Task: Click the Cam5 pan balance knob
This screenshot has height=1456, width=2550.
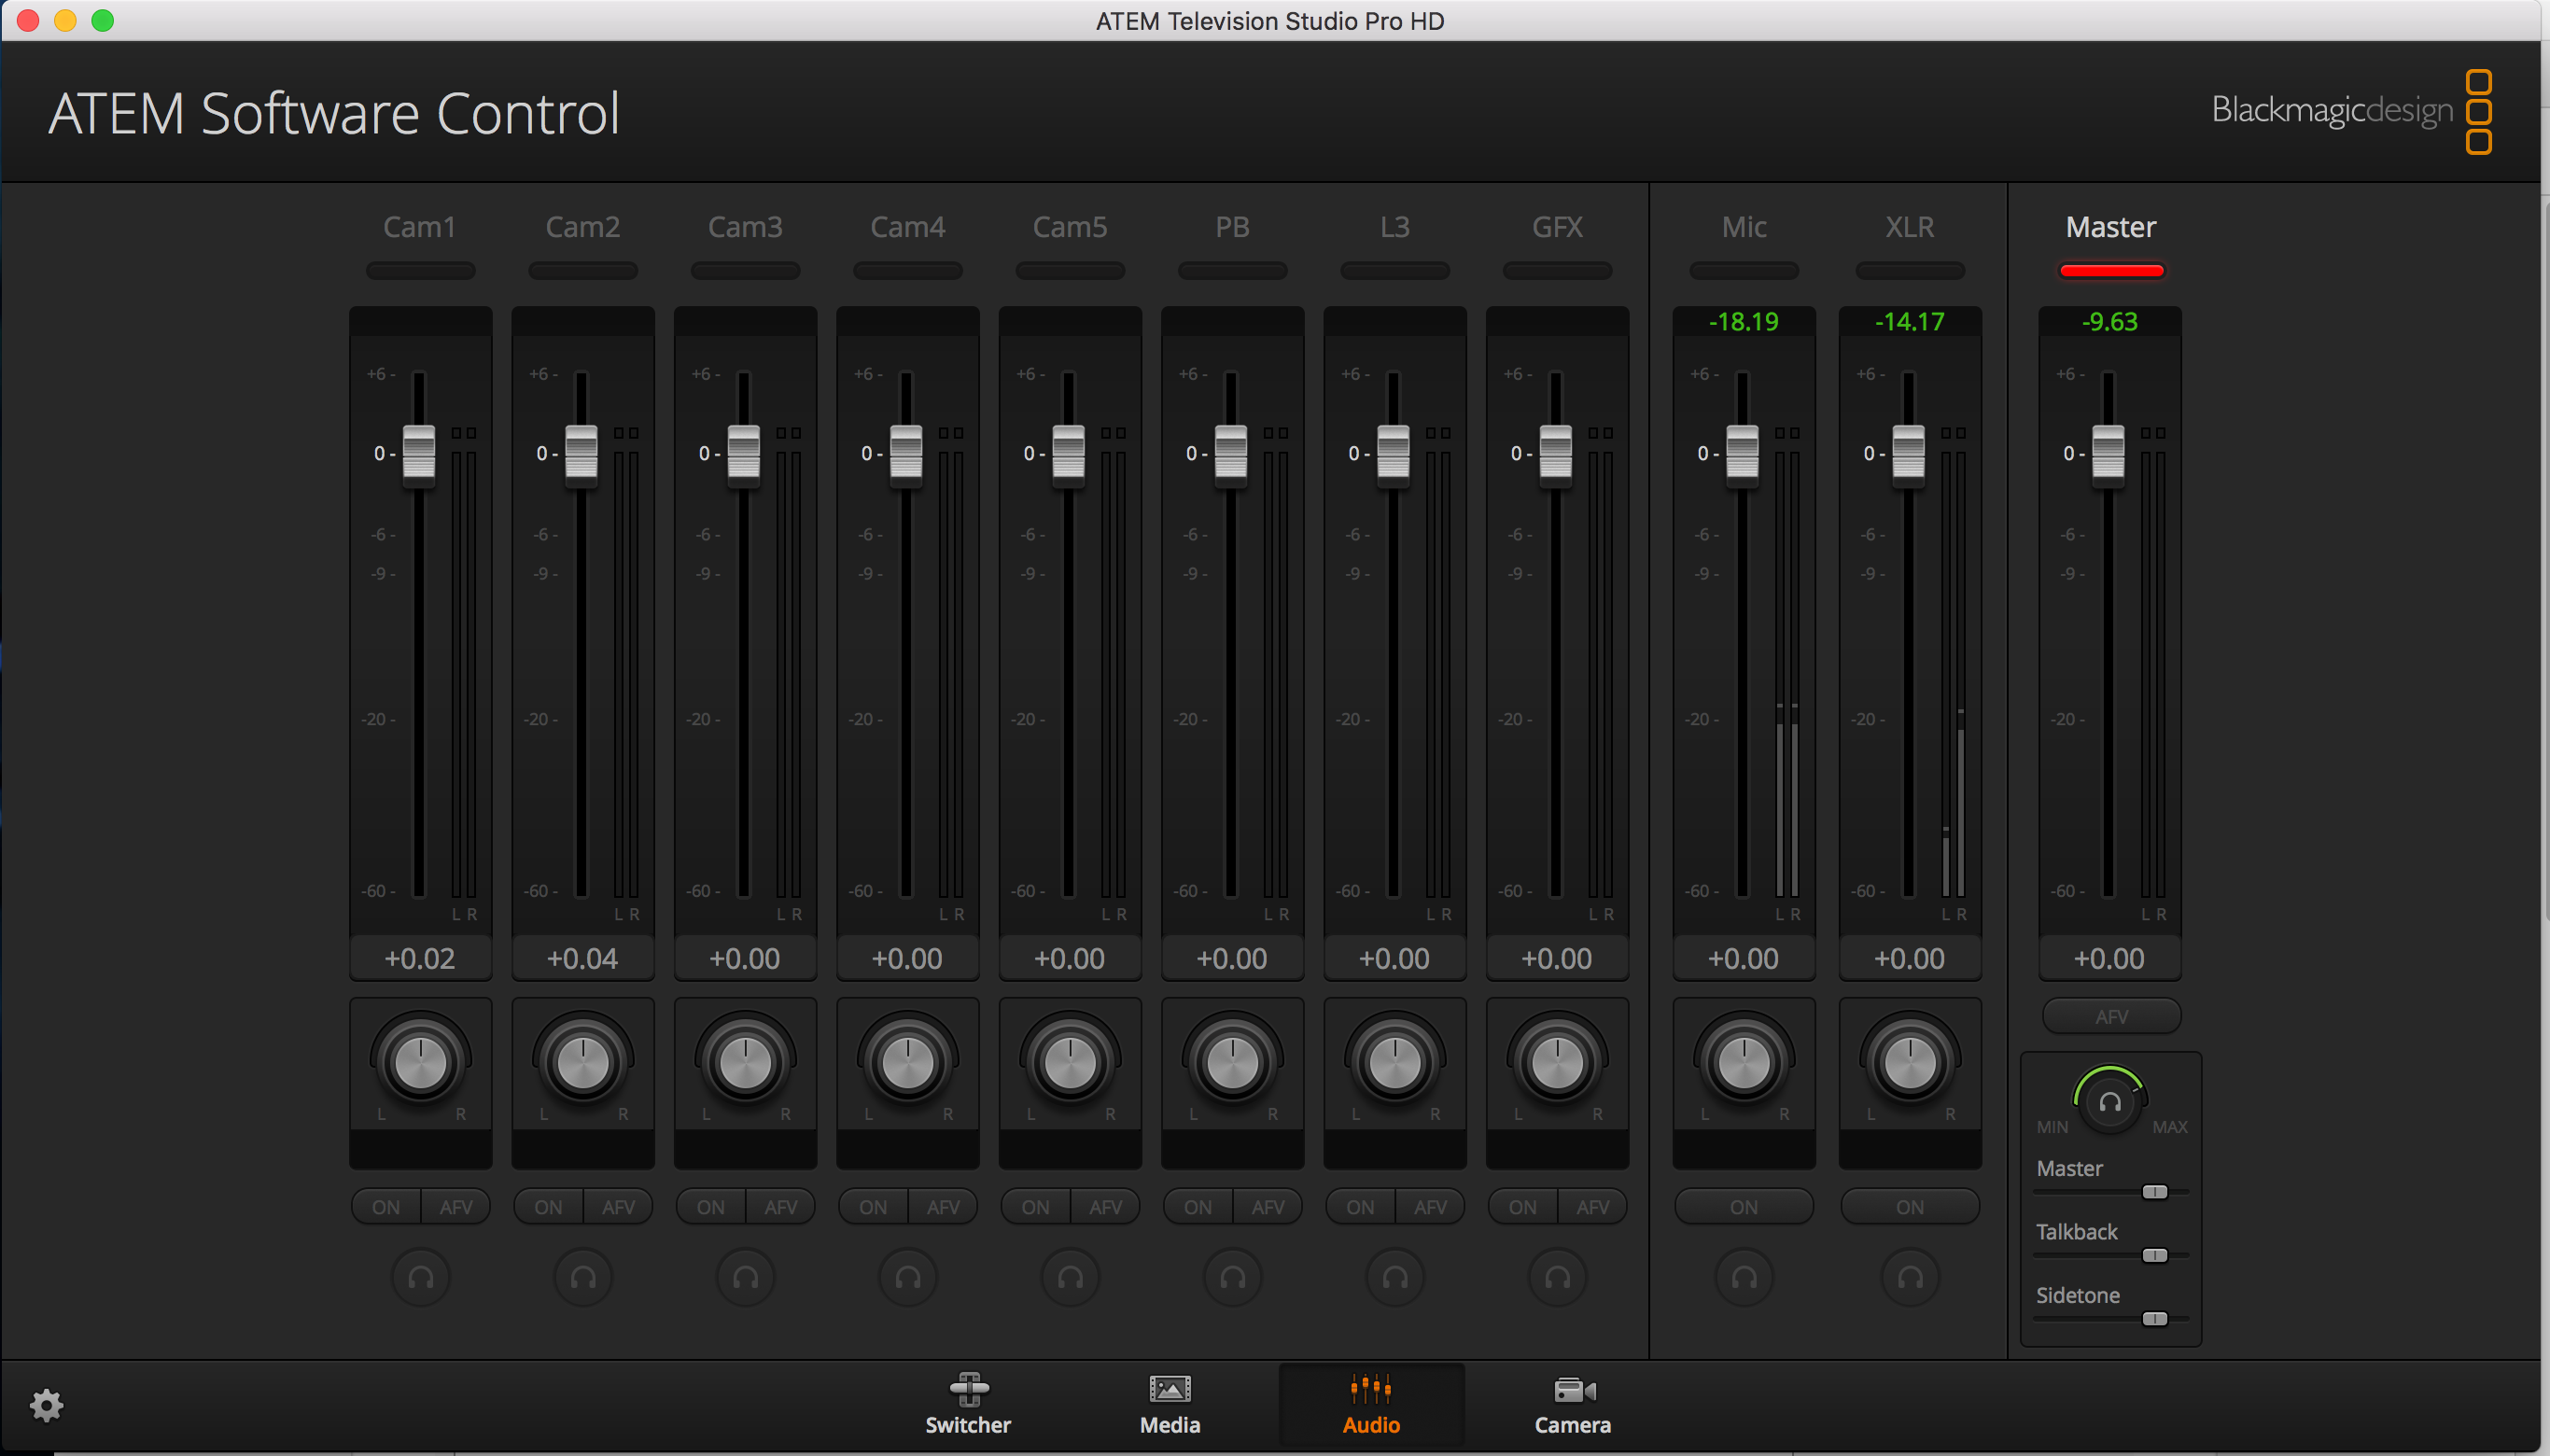Action: pos(1071,1062)
